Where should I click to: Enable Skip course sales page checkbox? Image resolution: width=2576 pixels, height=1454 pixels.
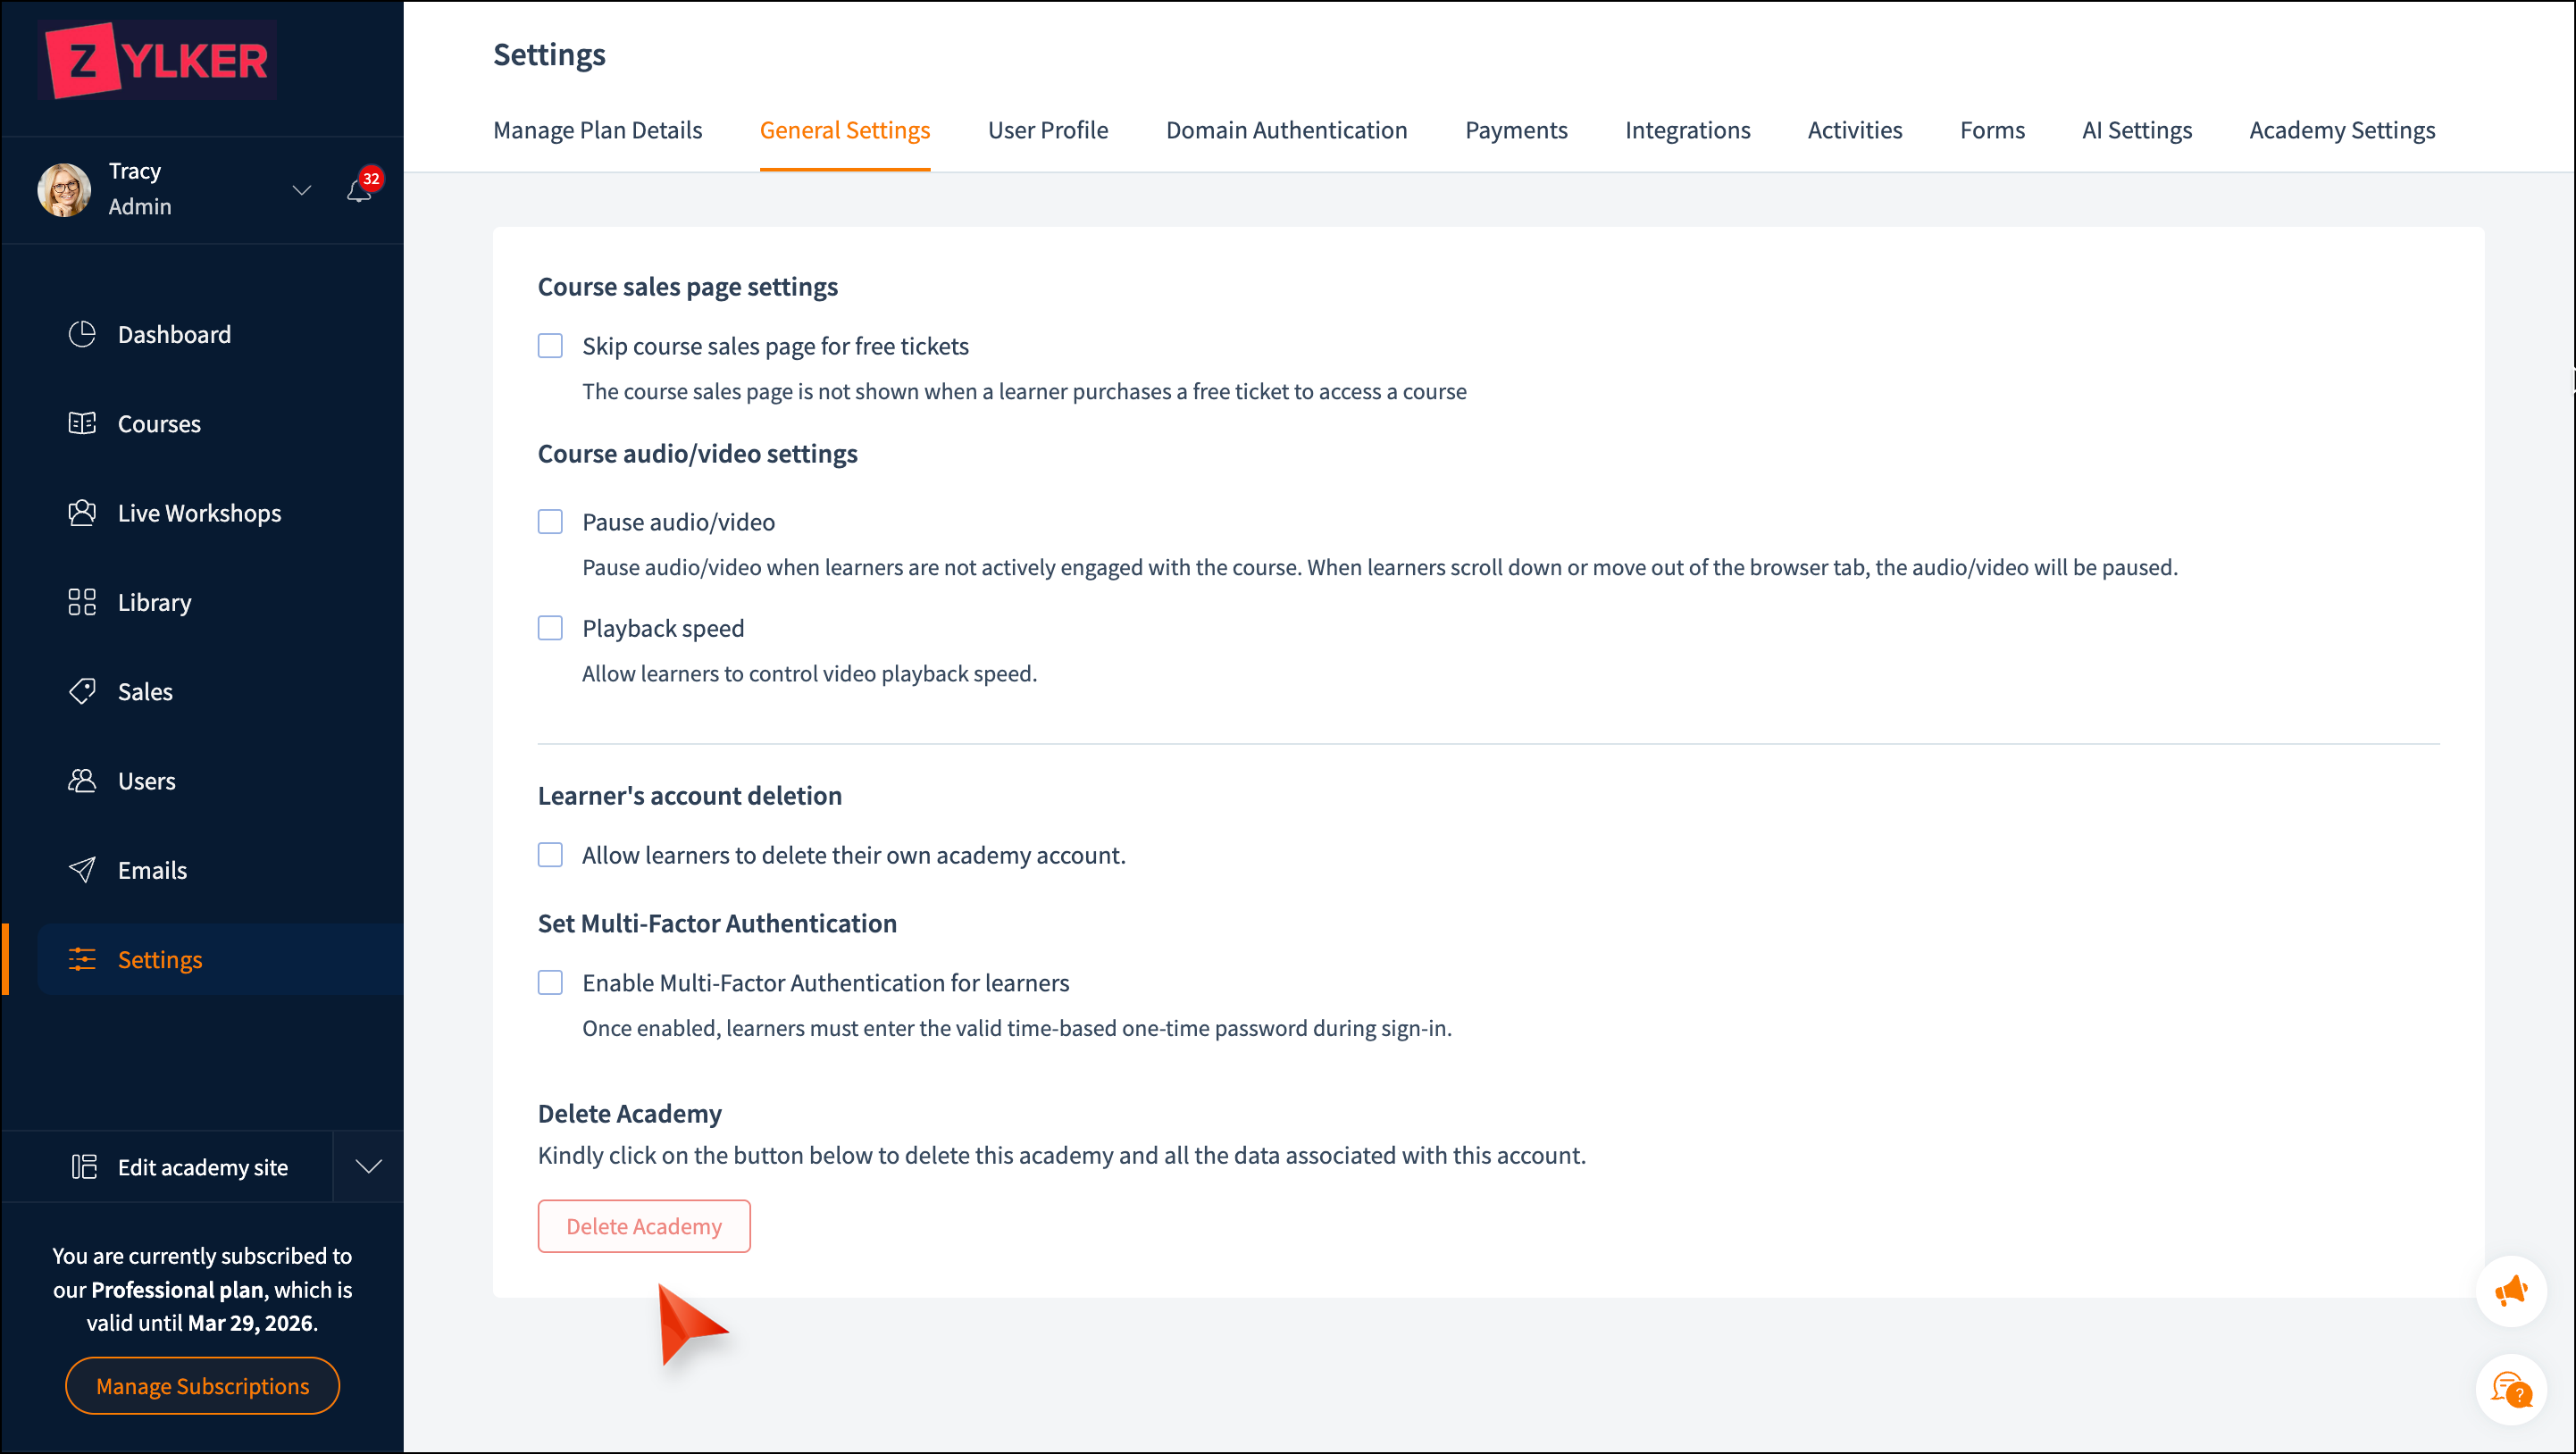(x=550, y=346)
